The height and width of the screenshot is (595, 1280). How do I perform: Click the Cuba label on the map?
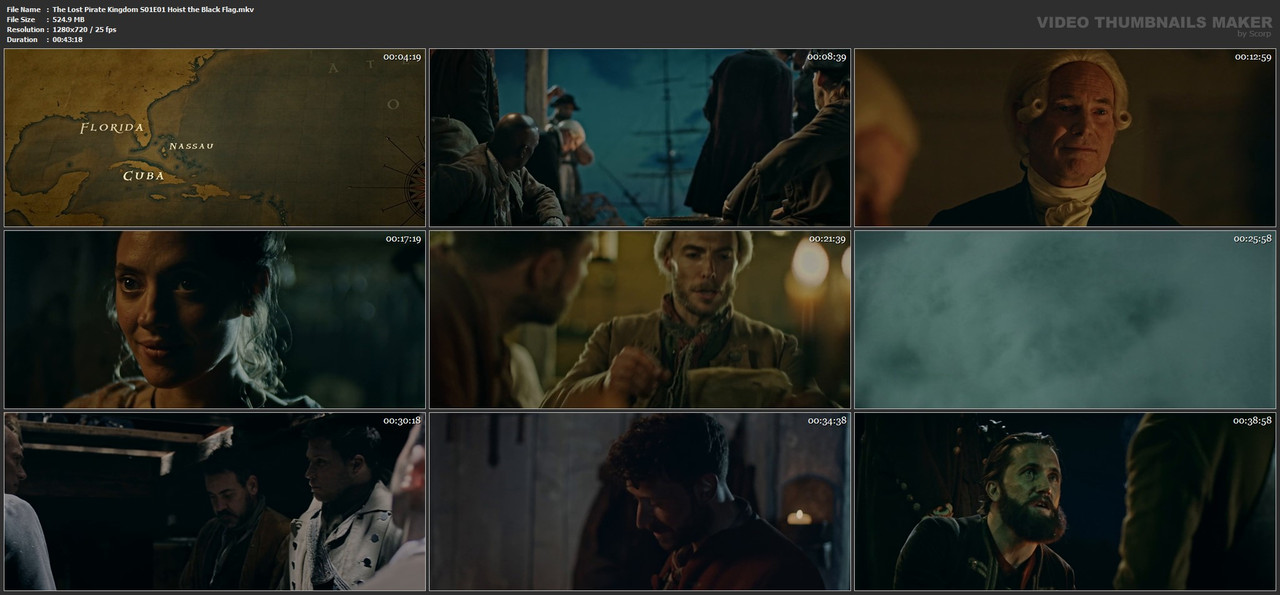pyautogui.click(x=143, y=176)
